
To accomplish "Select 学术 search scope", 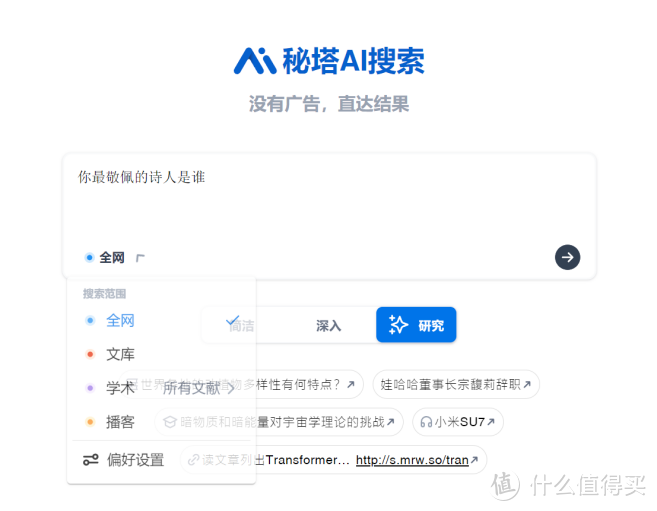I will click(x=120, y=388).
